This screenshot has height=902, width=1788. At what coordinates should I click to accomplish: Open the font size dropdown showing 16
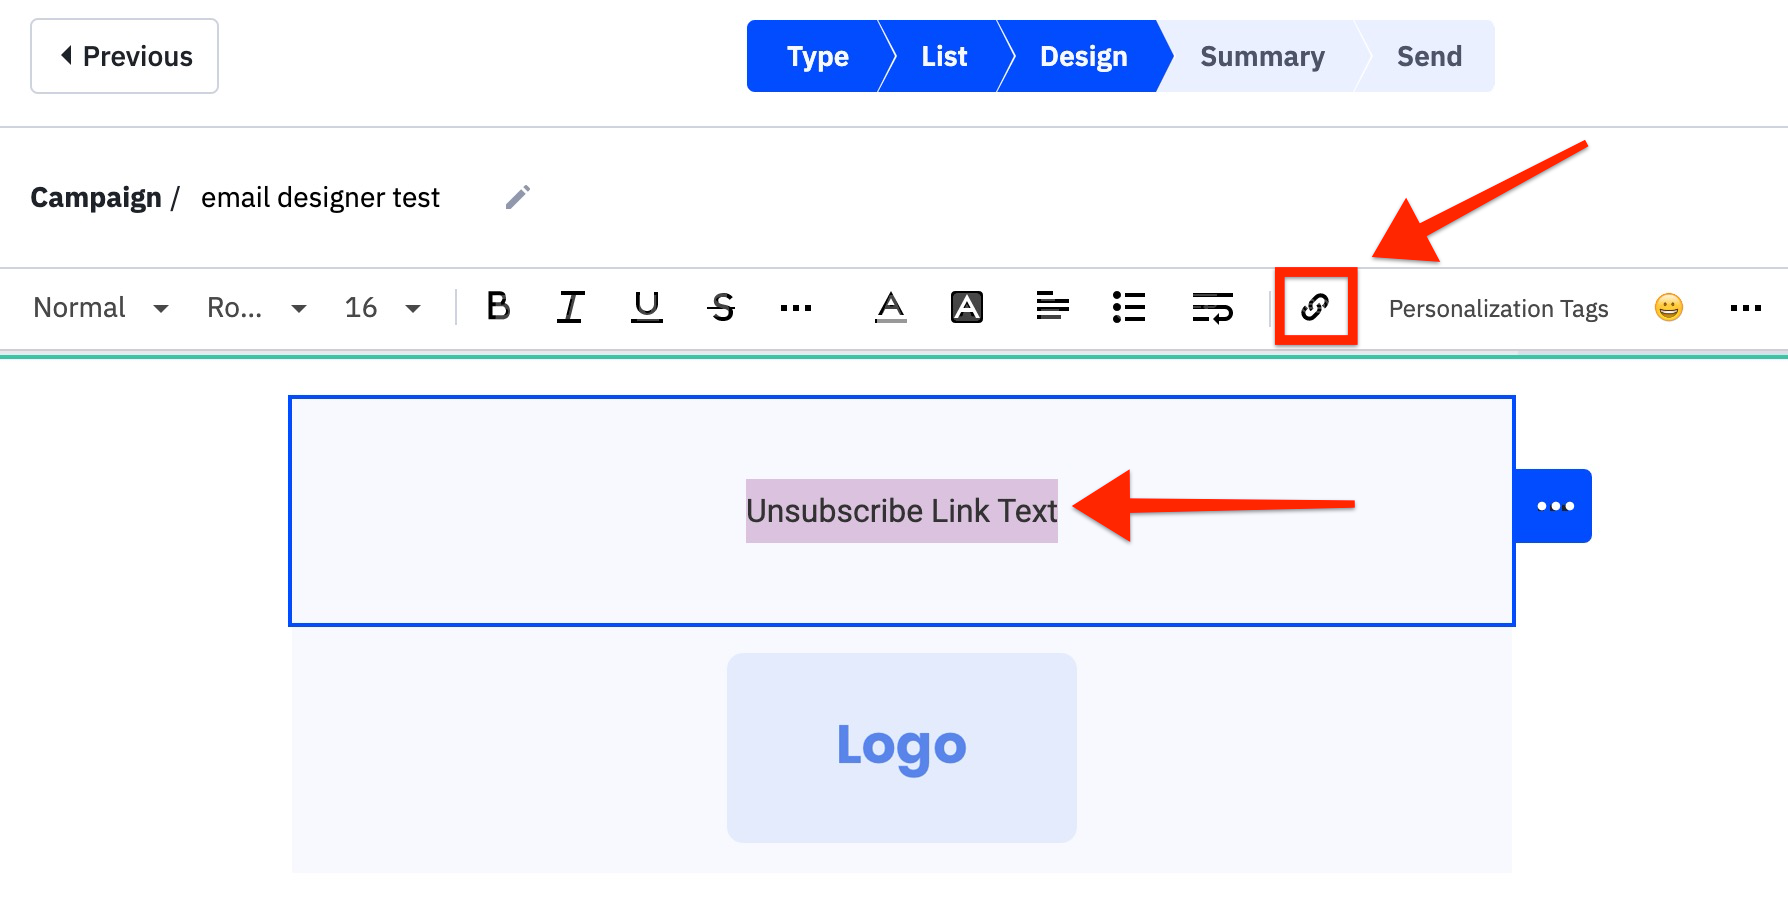381,308
